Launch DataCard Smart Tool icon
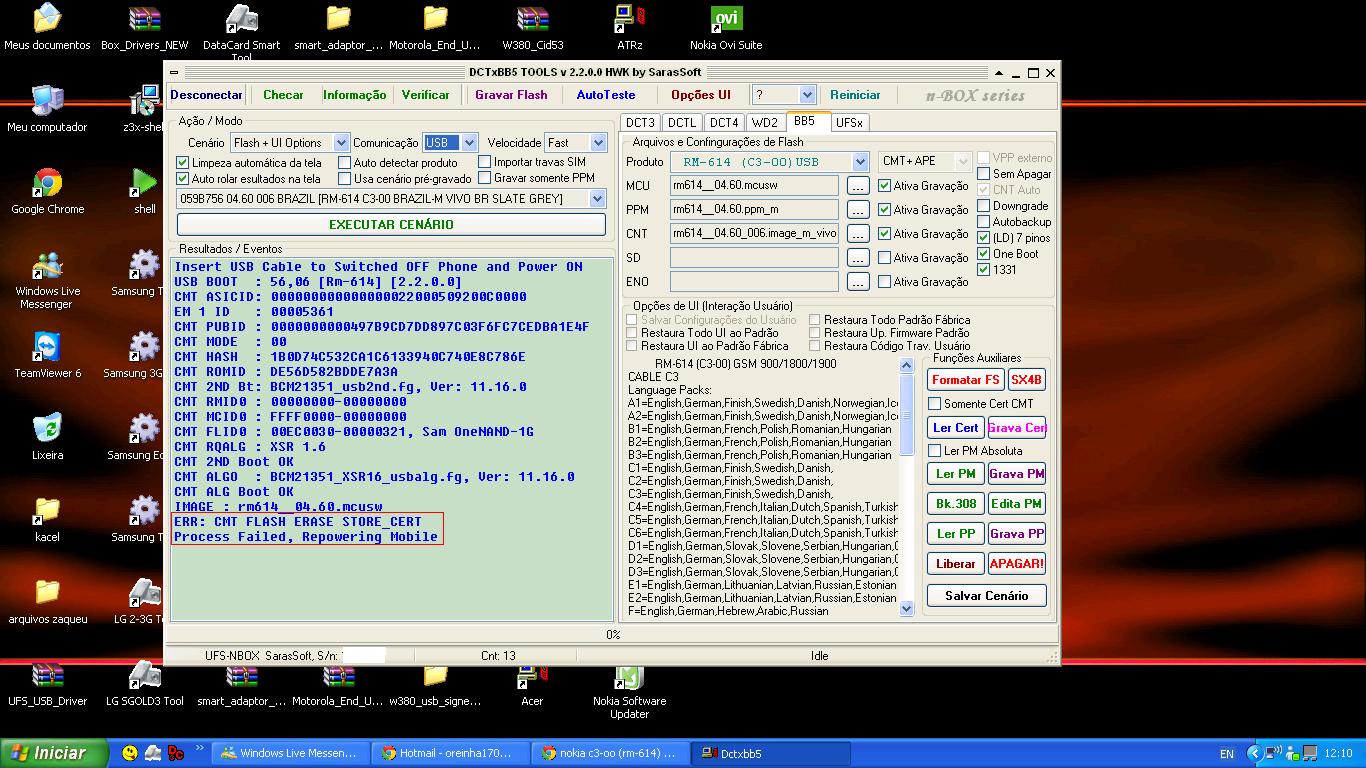1366x768 pixels. point(241,33)
